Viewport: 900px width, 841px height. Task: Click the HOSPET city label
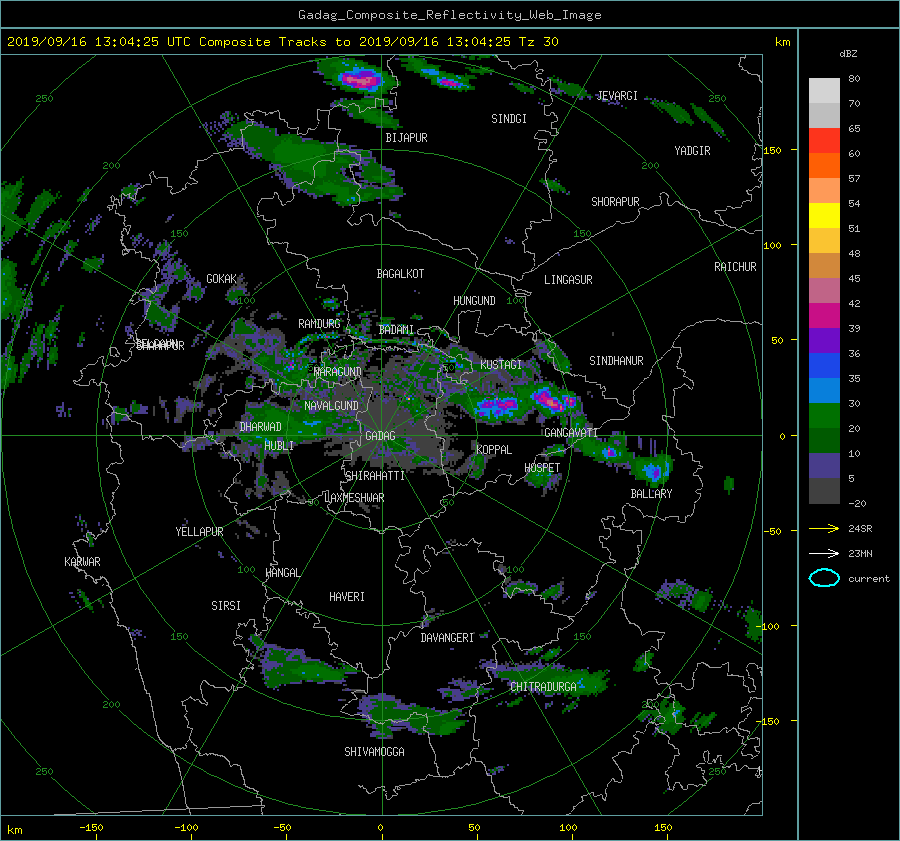(x=542, y=468)
